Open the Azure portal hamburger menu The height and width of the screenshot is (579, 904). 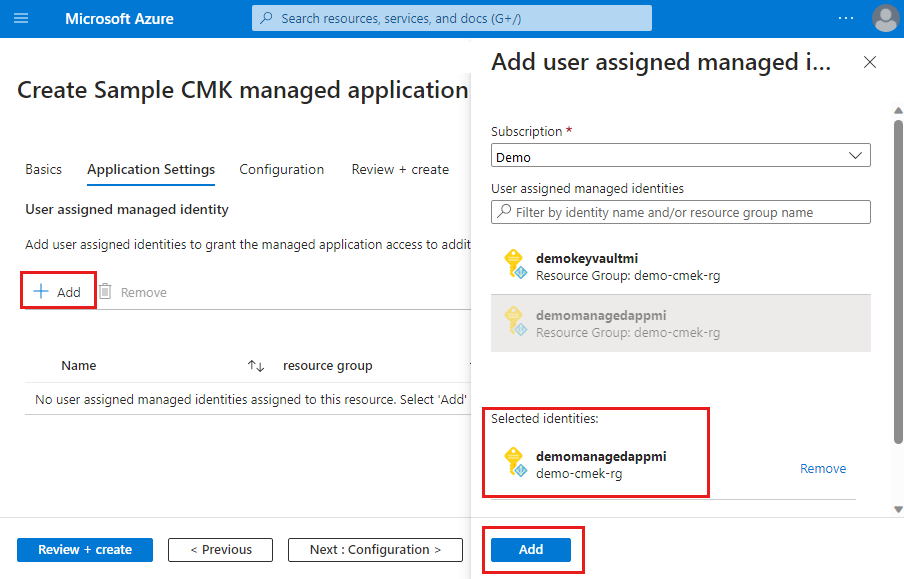pos(21,17)
